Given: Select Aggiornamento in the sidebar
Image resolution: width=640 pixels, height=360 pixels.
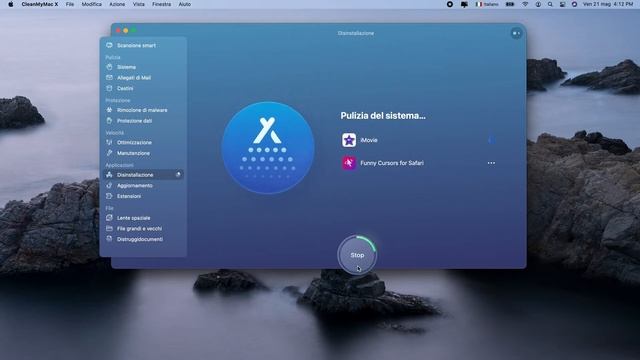Looking at the screenshot, I should pos(143,185).
